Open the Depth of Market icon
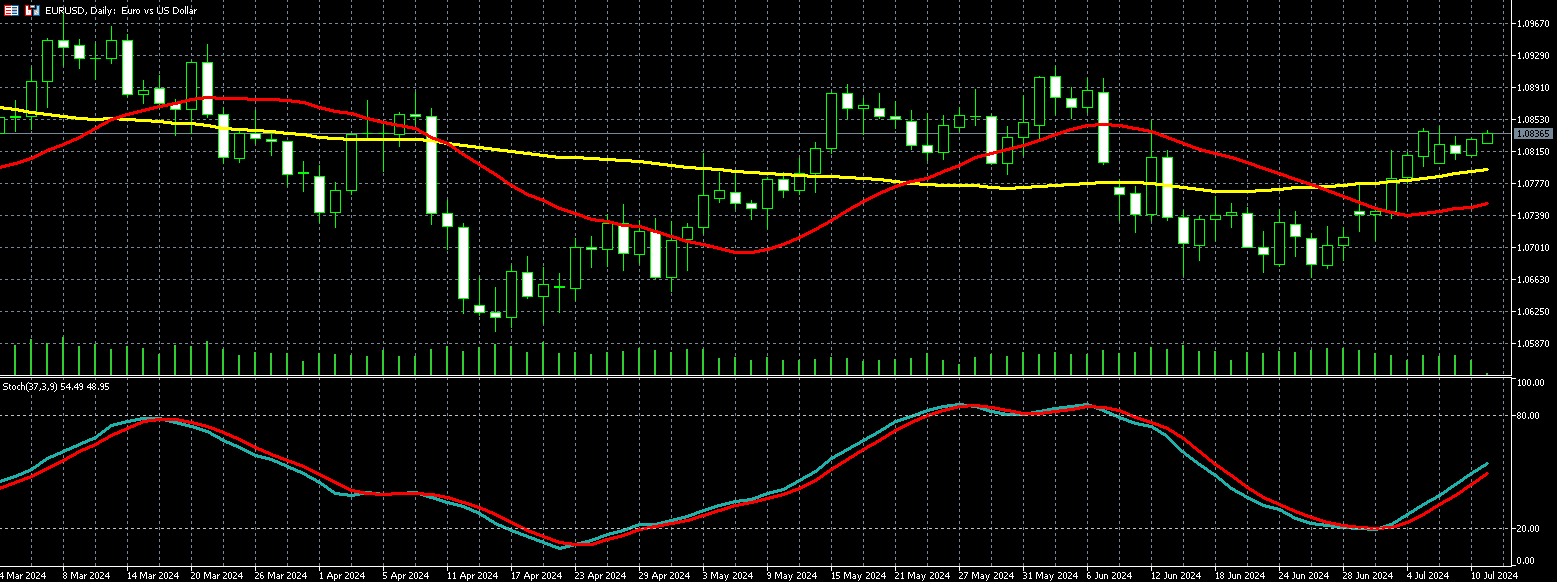 click(x=12, y=10)
